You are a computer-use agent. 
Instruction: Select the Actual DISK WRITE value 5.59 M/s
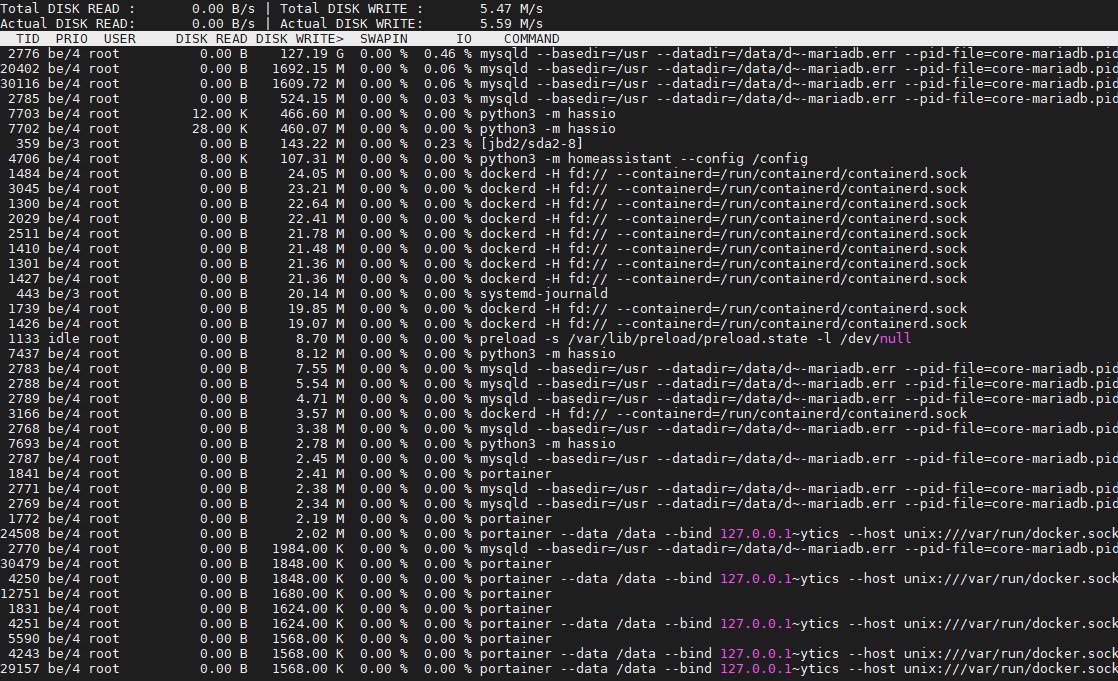coord(511,24)
